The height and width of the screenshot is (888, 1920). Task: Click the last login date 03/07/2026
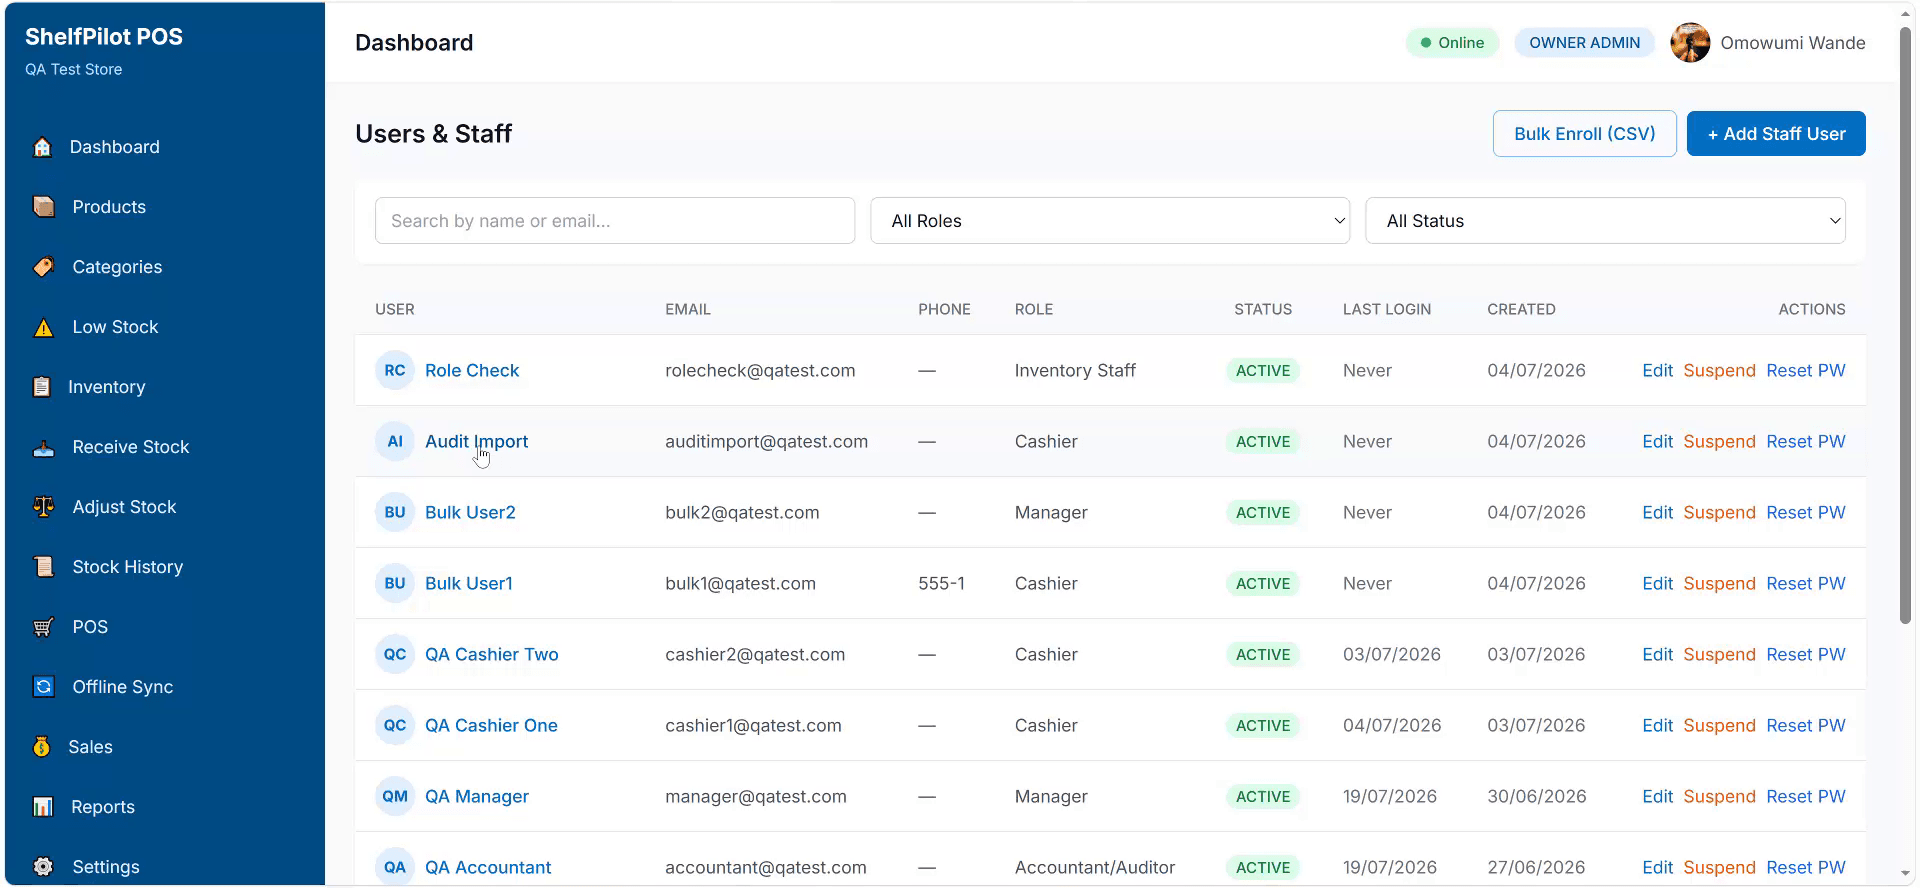1392,654
